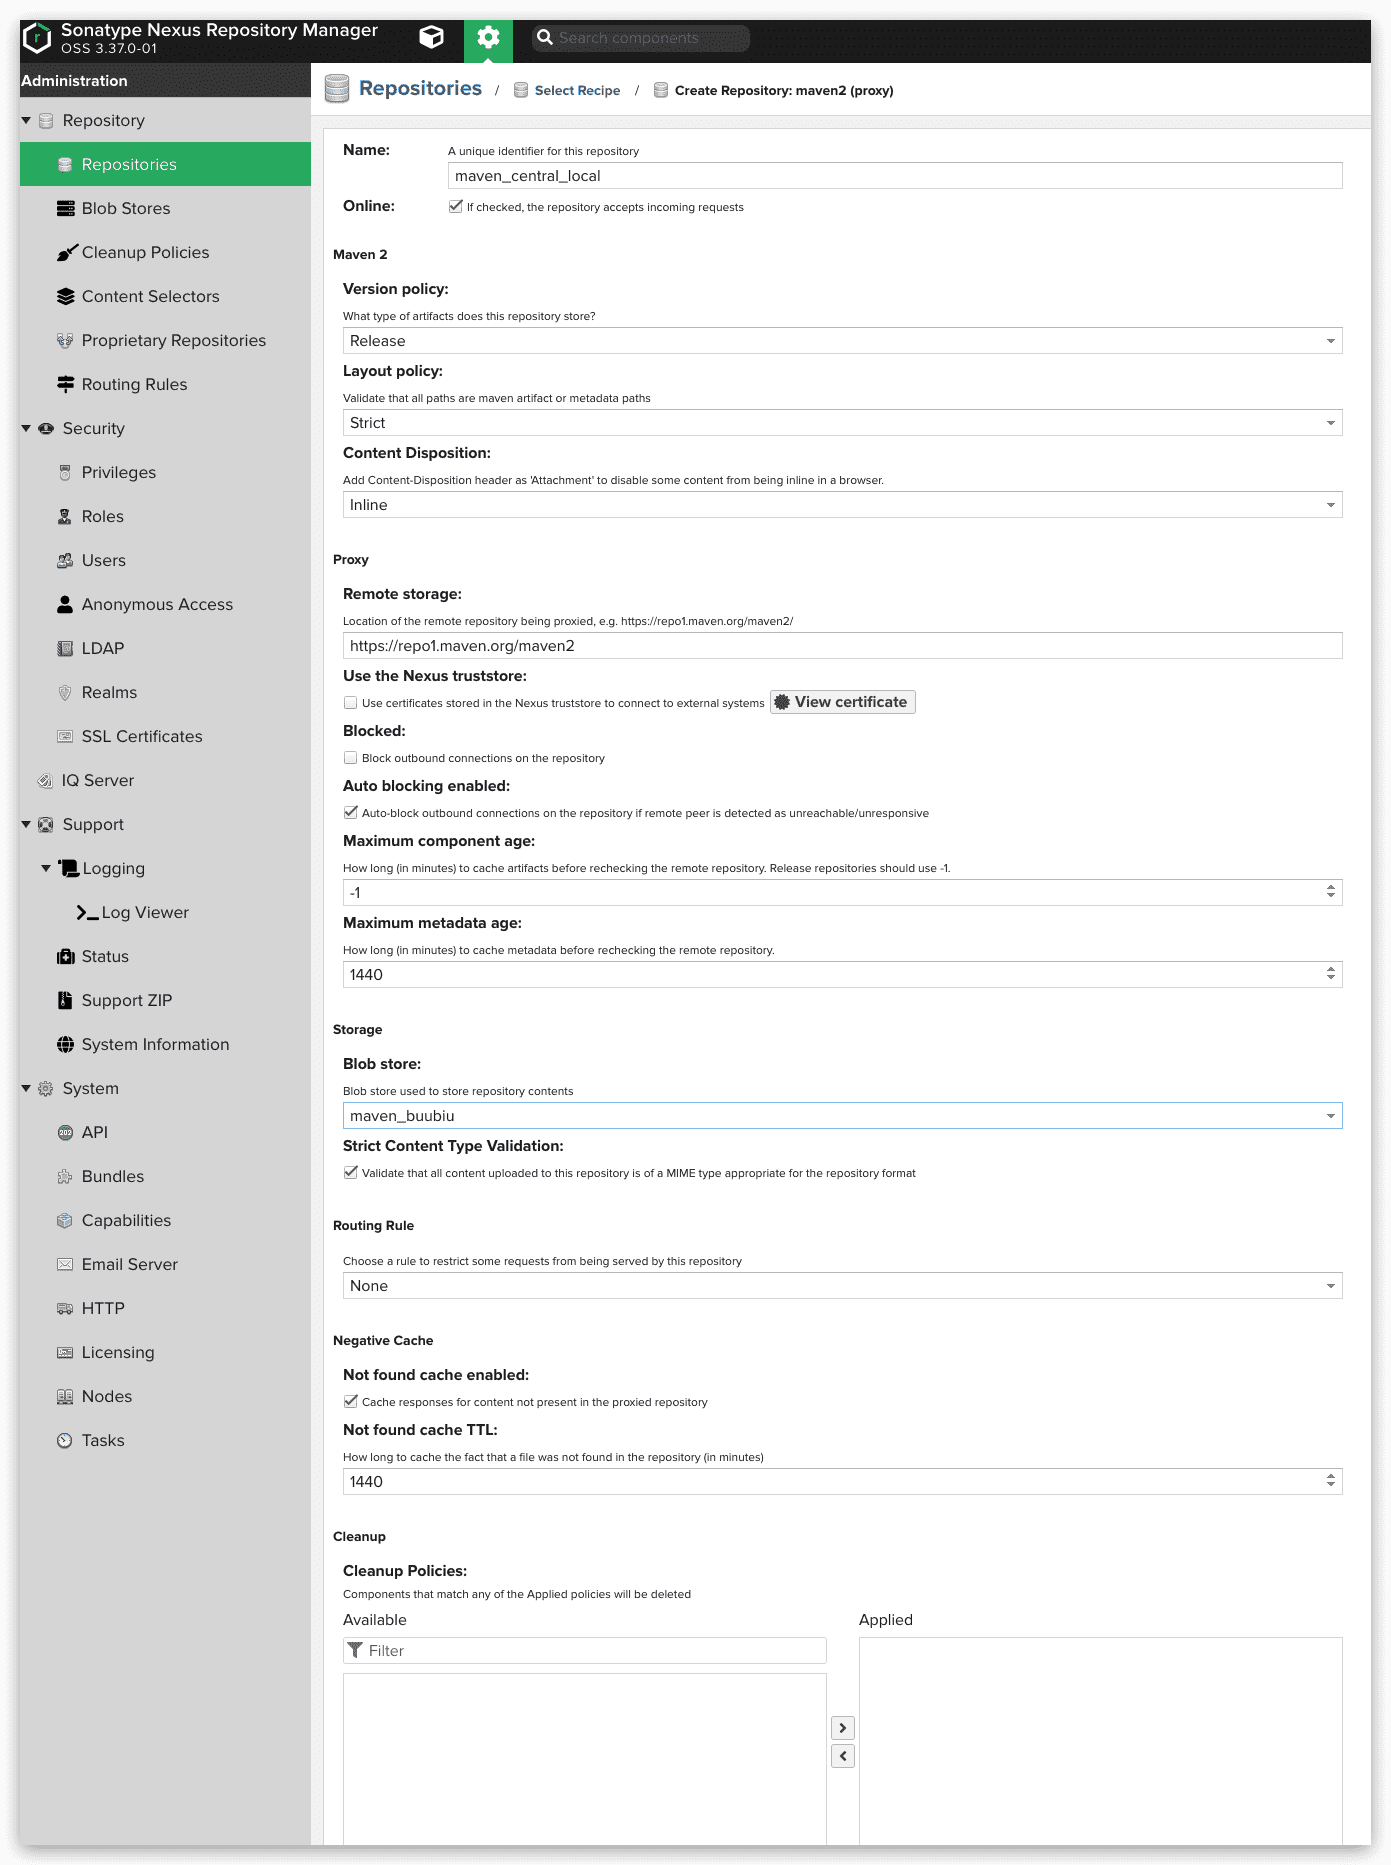Enable the Blocked checkbox

pos(351,758)
